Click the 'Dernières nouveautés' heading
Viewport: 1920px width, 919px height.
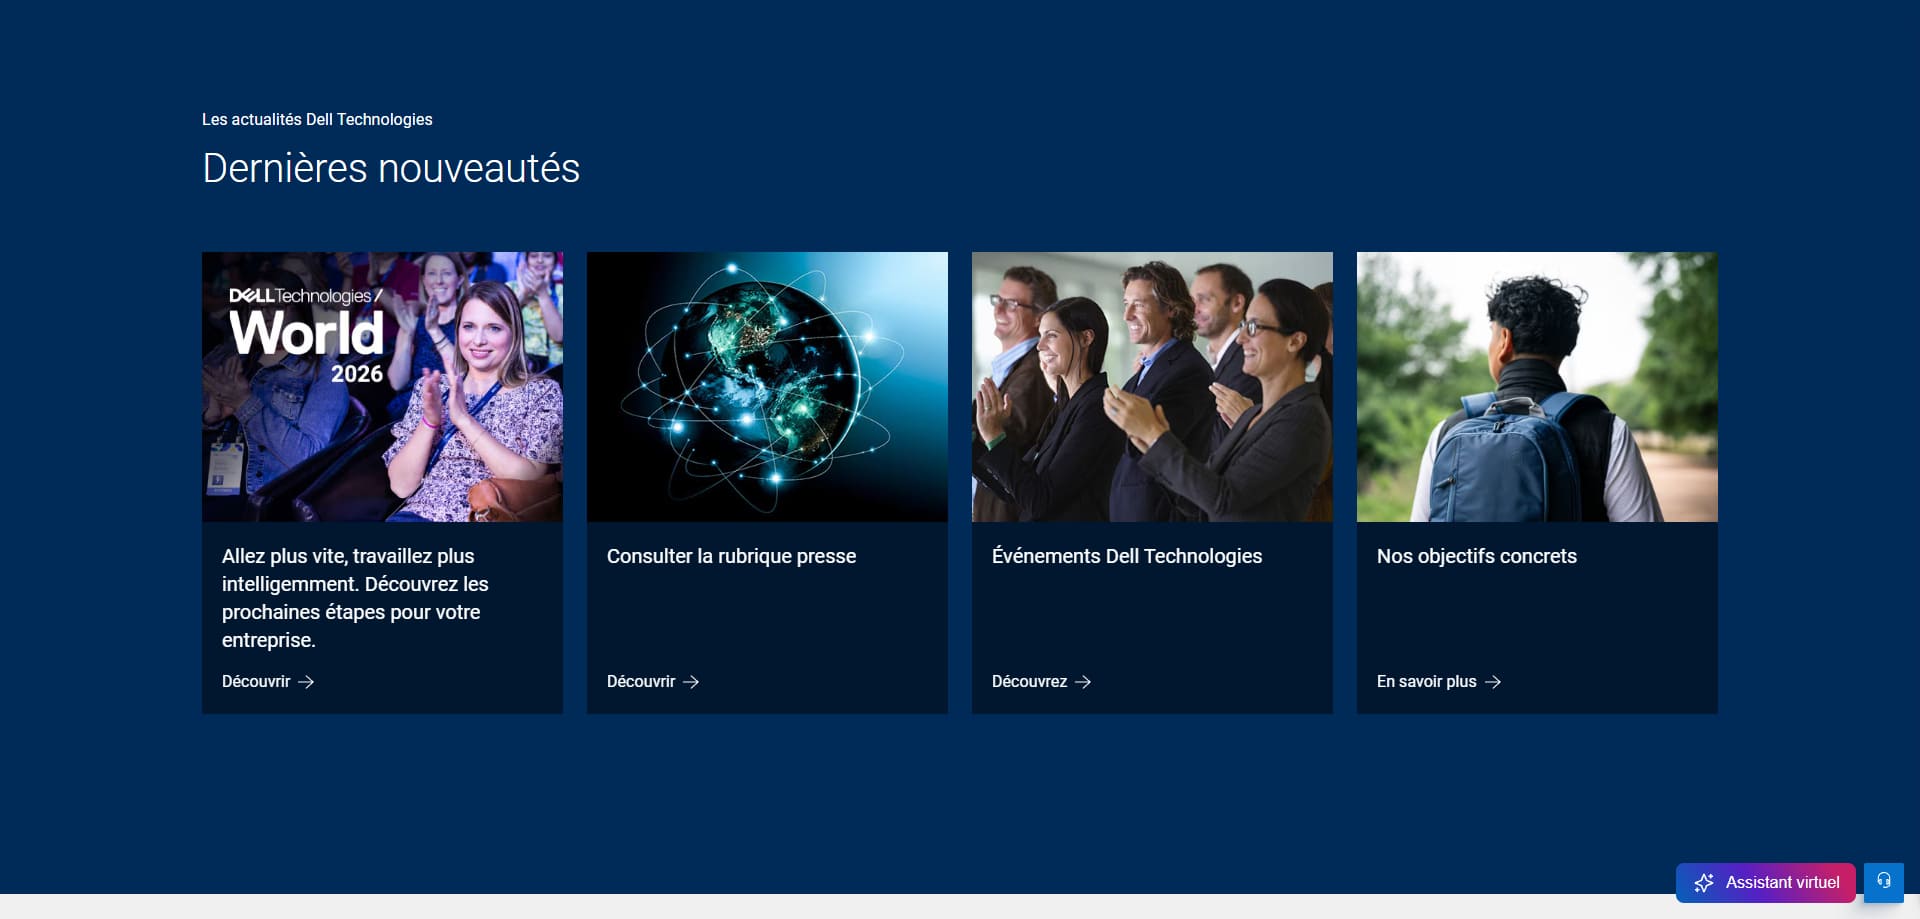point(391,168)
